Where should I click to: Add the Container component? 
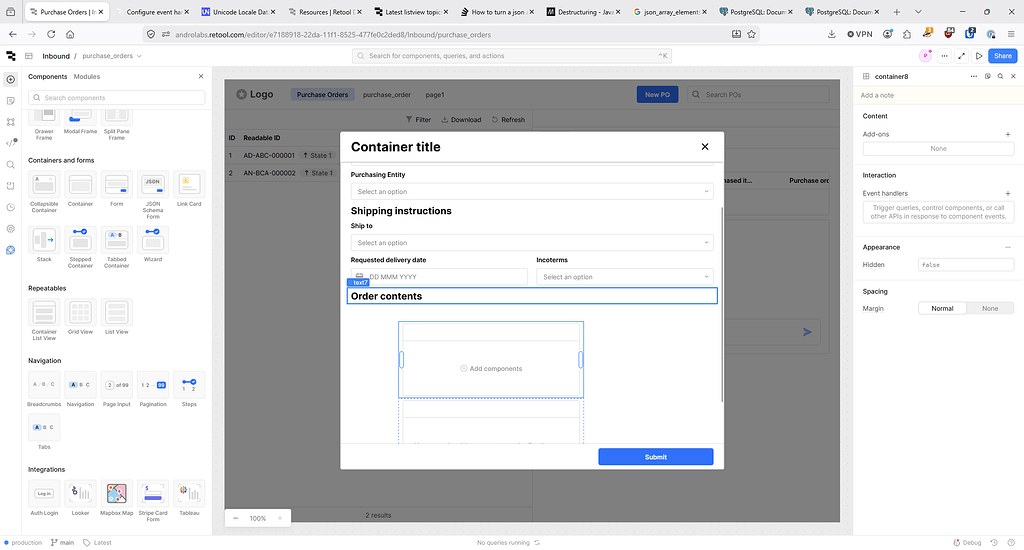(80, 189)
